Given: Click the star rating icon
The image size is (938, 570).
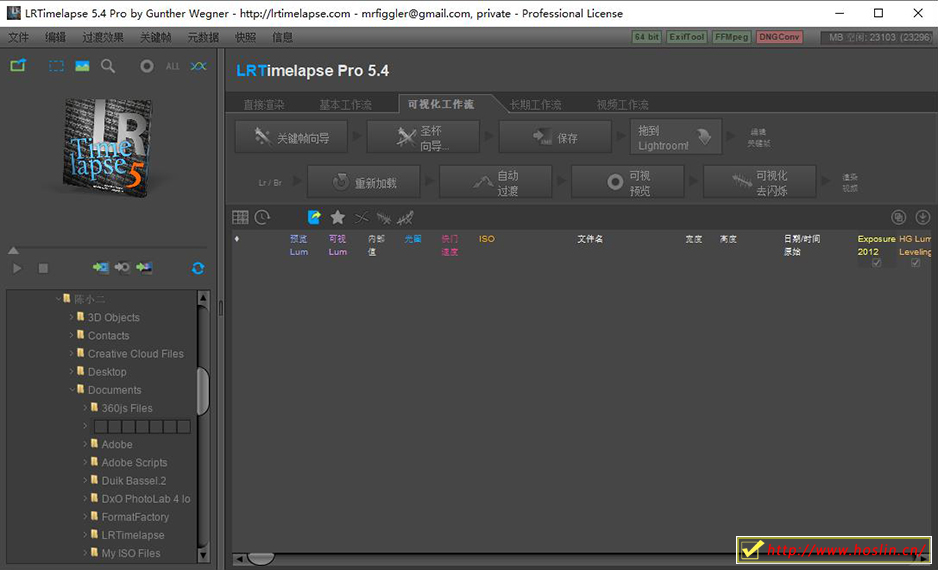Looking at the screenshot, I should (x=337, y=217).
